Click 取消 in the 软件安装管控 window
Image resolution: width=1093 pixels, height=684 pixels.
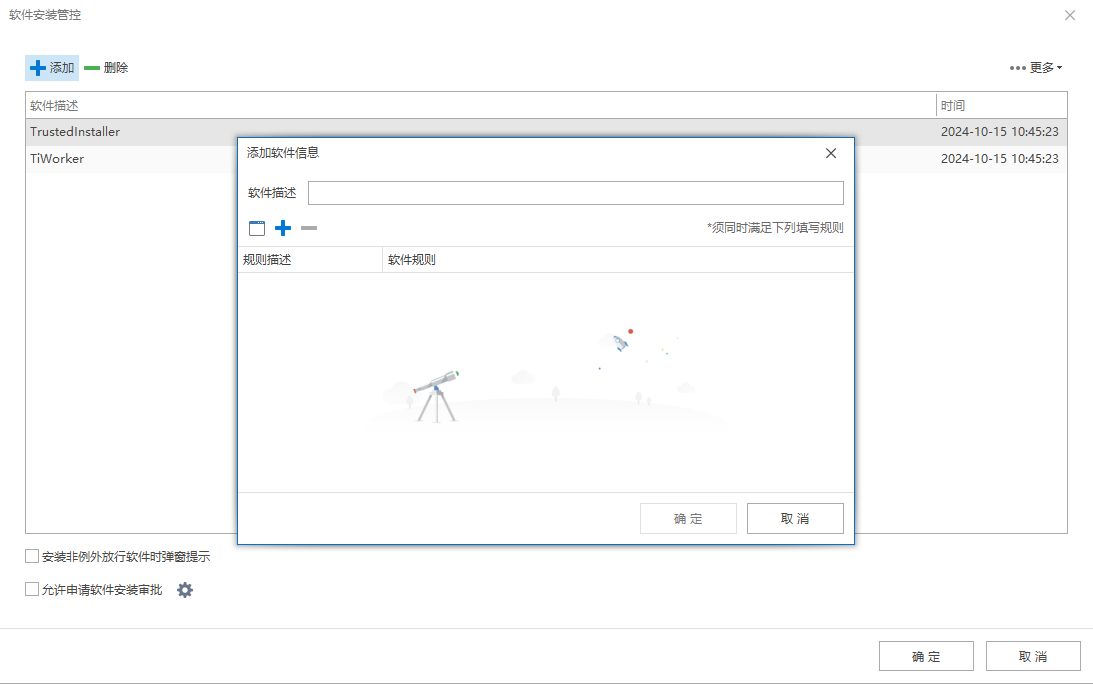1033,656
